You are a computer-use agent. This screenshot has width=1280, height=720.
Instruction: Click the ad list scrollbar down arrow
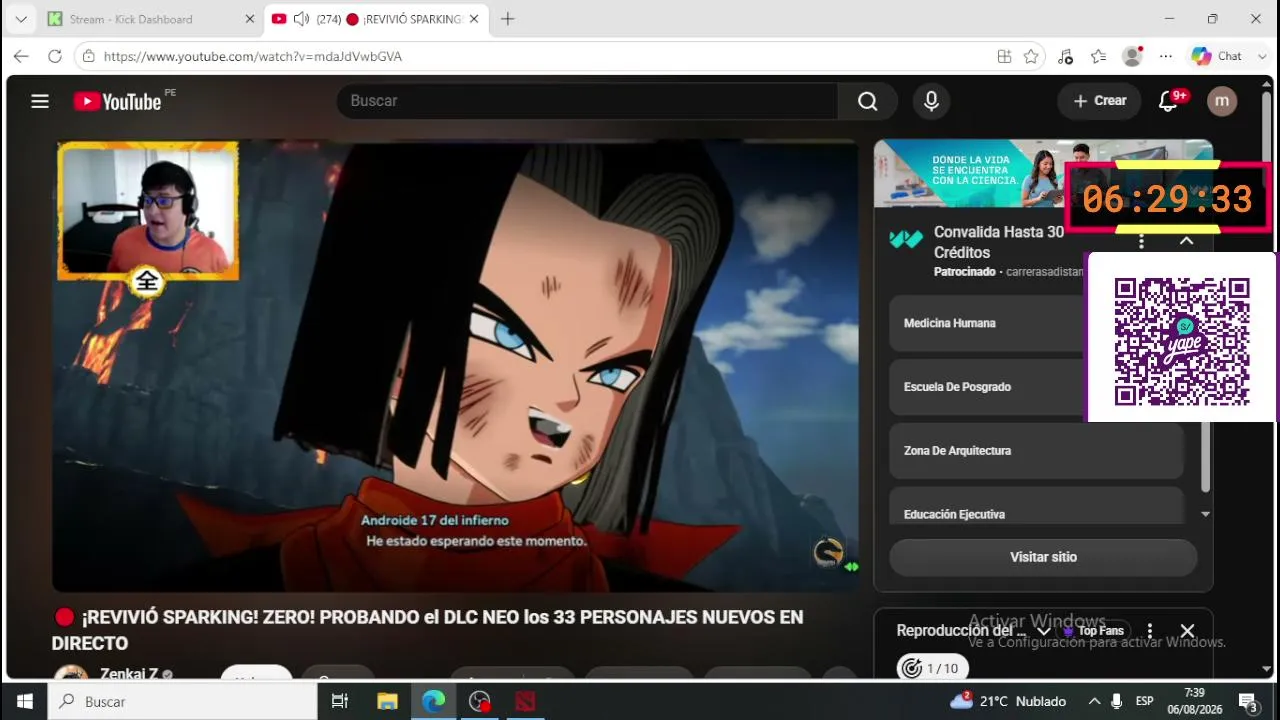click(x=1205, y=514)
